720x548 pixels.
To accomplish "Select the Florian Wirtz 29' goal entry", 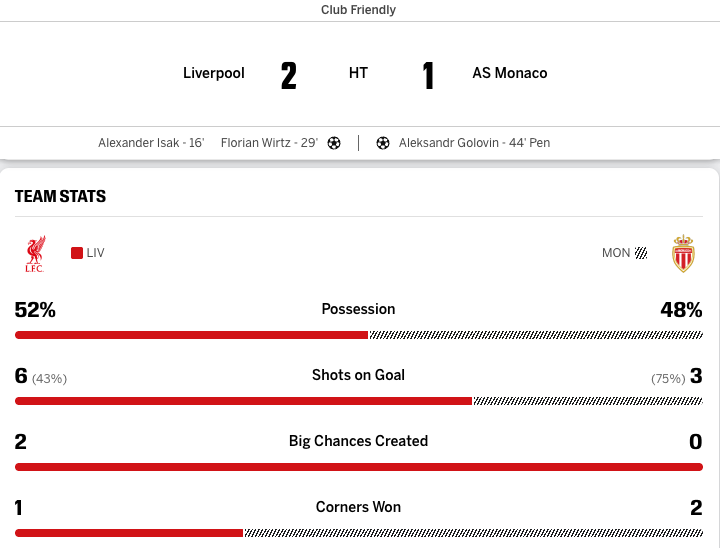I will (x=269, y=143).
